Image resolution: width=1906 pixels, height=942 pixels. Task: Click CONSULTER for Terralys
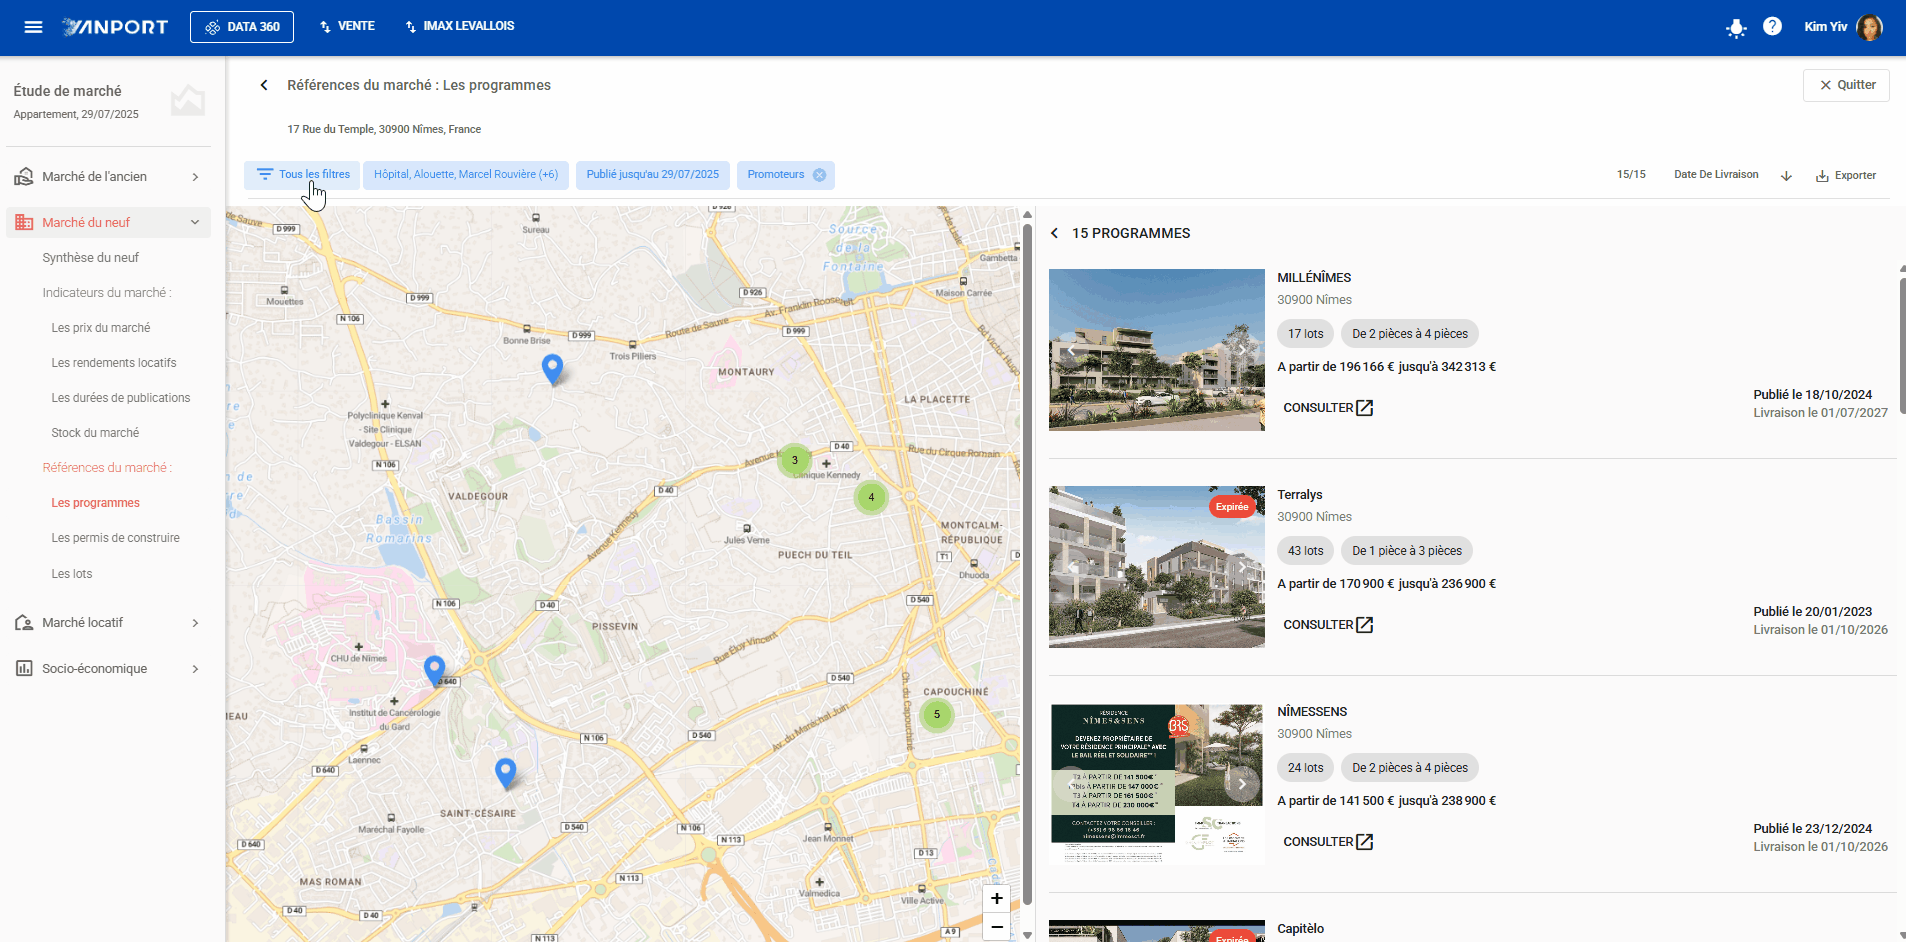point(1318,625)
